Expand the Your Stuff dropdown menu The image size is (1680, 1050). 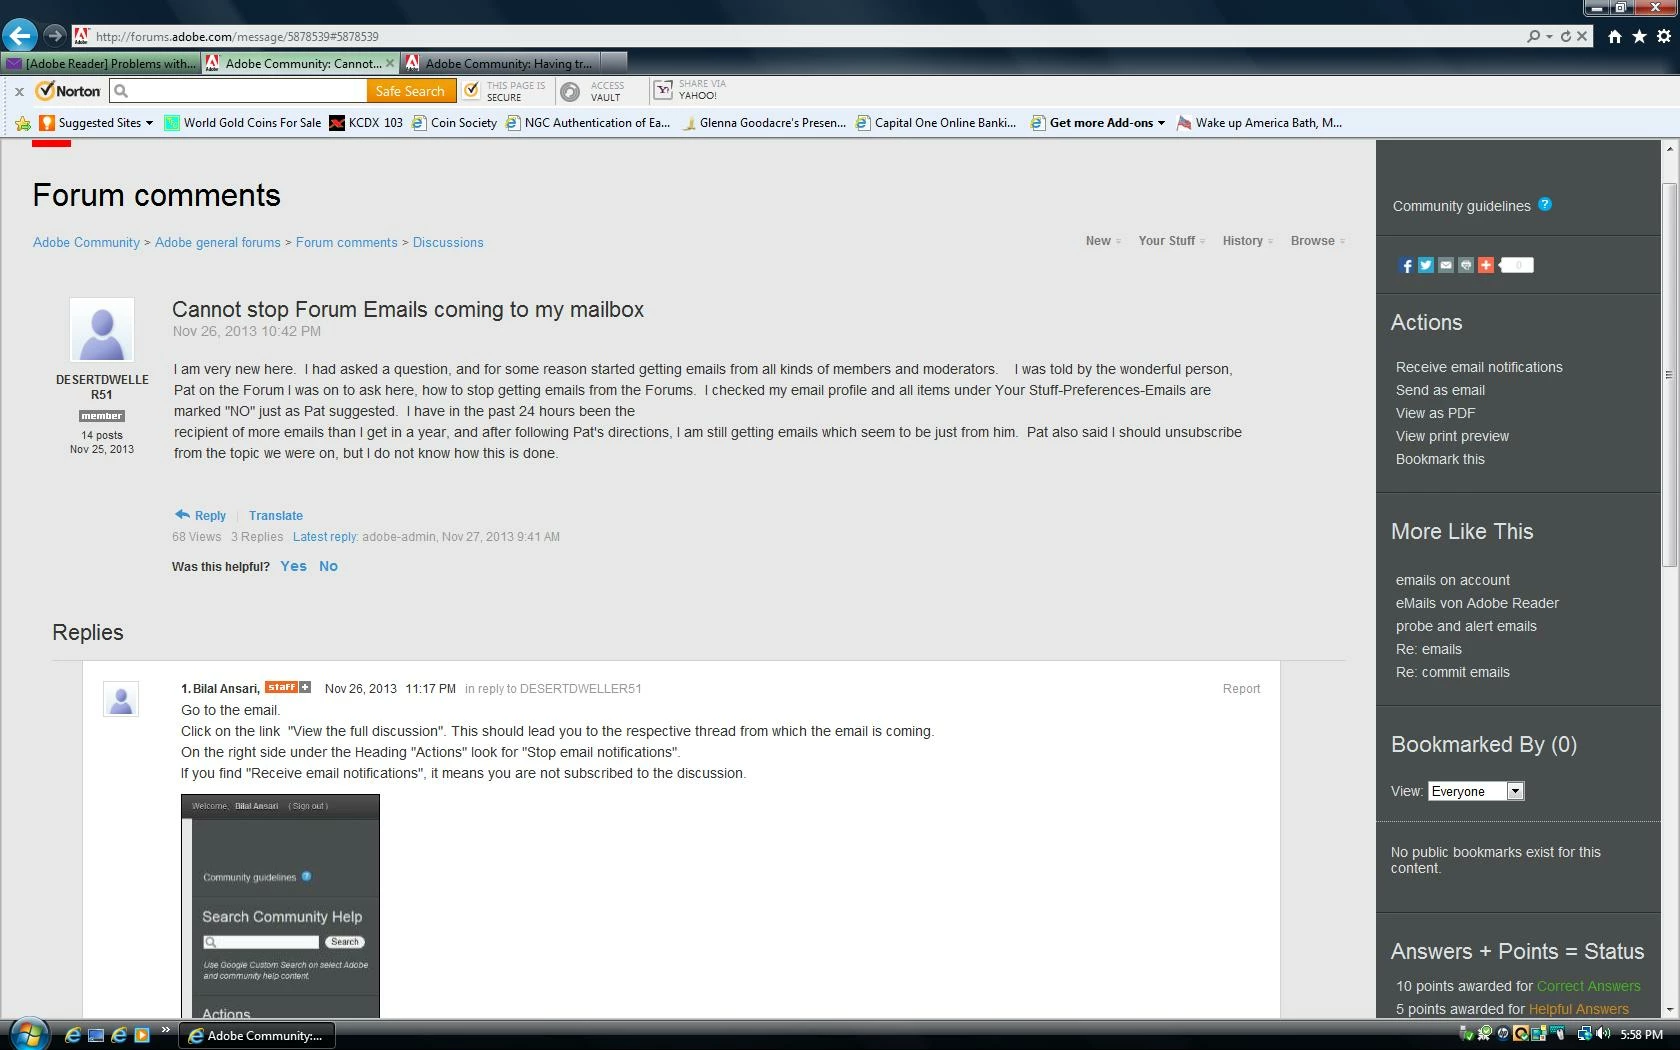pos(1171,241)
